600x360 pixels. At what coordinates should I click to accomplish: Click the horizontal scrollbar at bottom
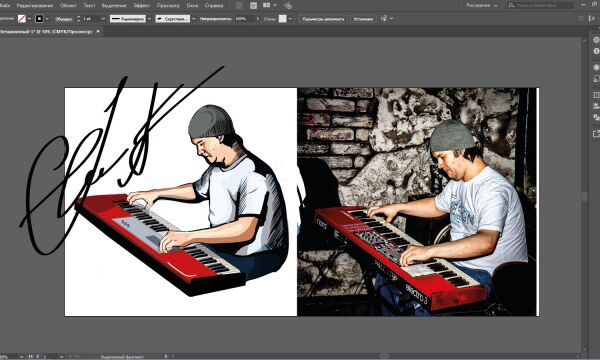coord(384,356)
